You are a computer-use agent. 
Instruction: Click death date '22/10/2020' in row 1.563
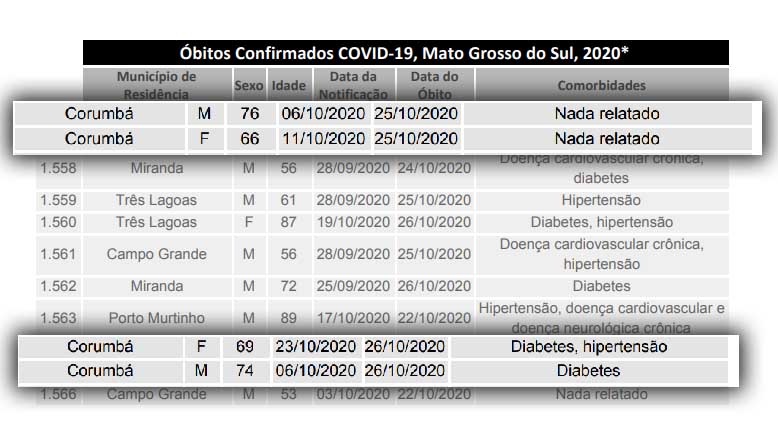[x=434, y=318]
